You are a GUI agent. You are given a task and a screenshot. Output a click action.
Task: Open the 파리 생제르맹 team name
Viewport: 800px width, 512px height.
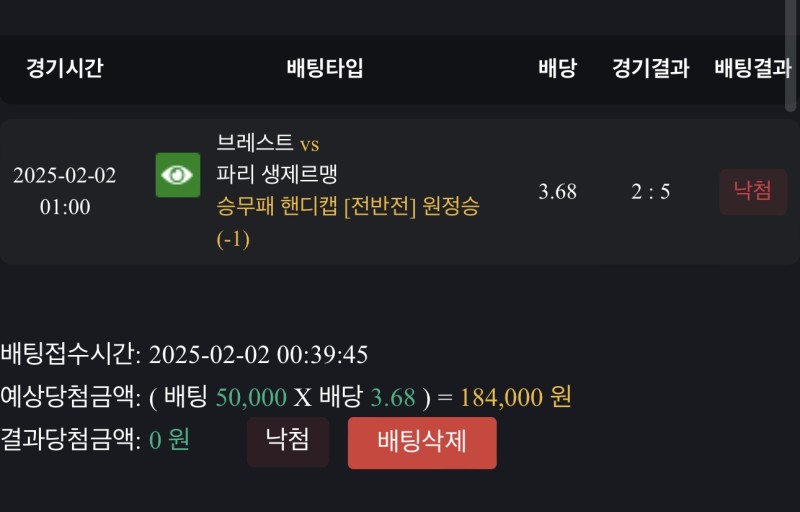point(277,174)
